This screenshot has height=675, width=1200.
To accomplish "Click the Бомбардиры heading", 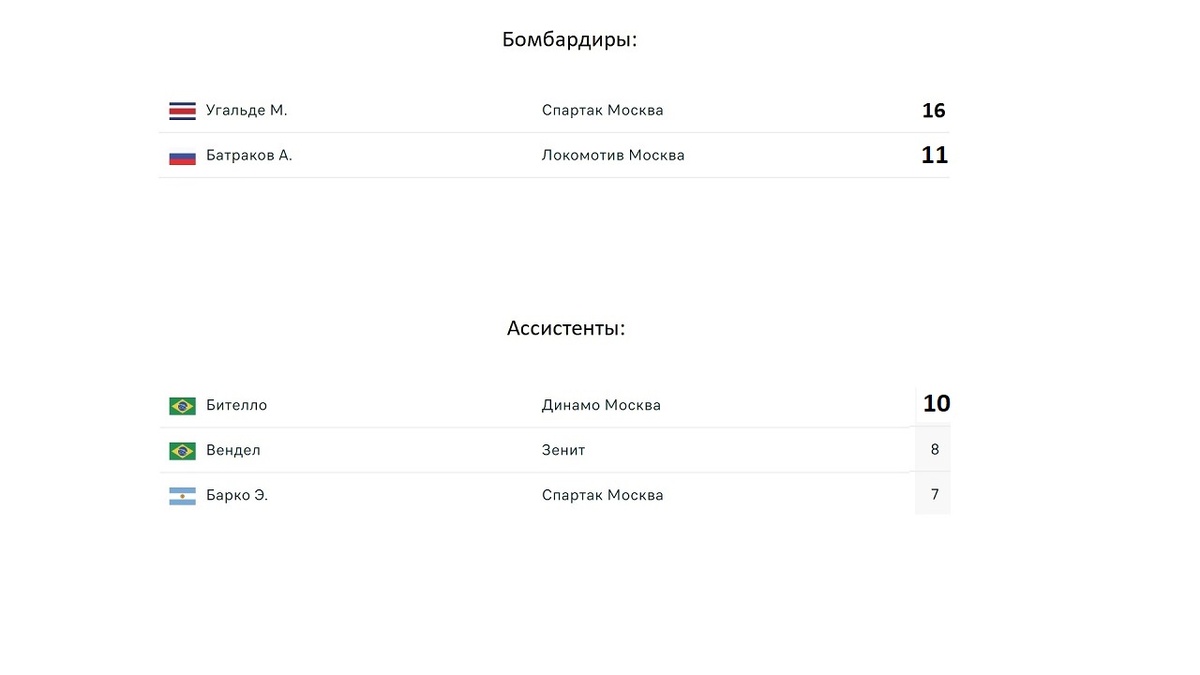I will (569, 41).
